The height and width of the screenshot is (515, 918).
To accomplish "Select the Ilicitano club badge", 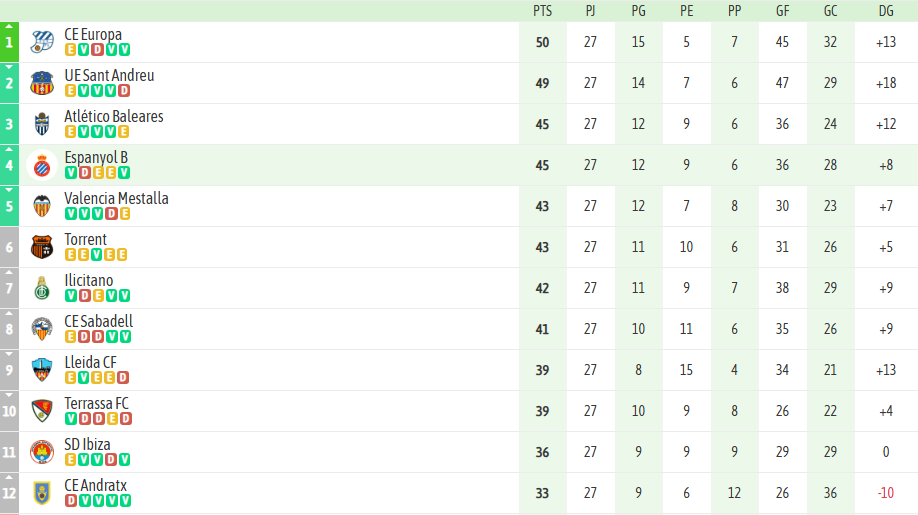I will tap(41, 288).
